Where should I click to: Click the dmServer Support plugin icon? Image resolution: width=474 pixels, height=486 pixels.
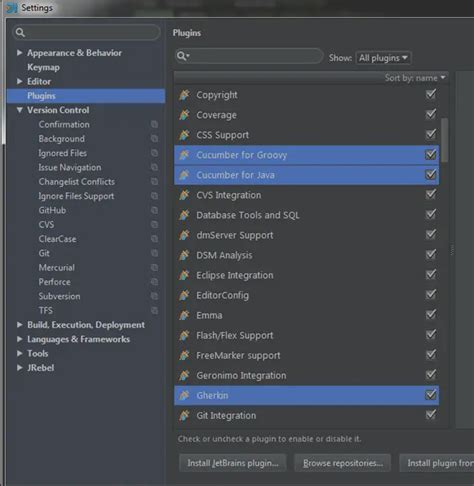click(x=184, y=235)
